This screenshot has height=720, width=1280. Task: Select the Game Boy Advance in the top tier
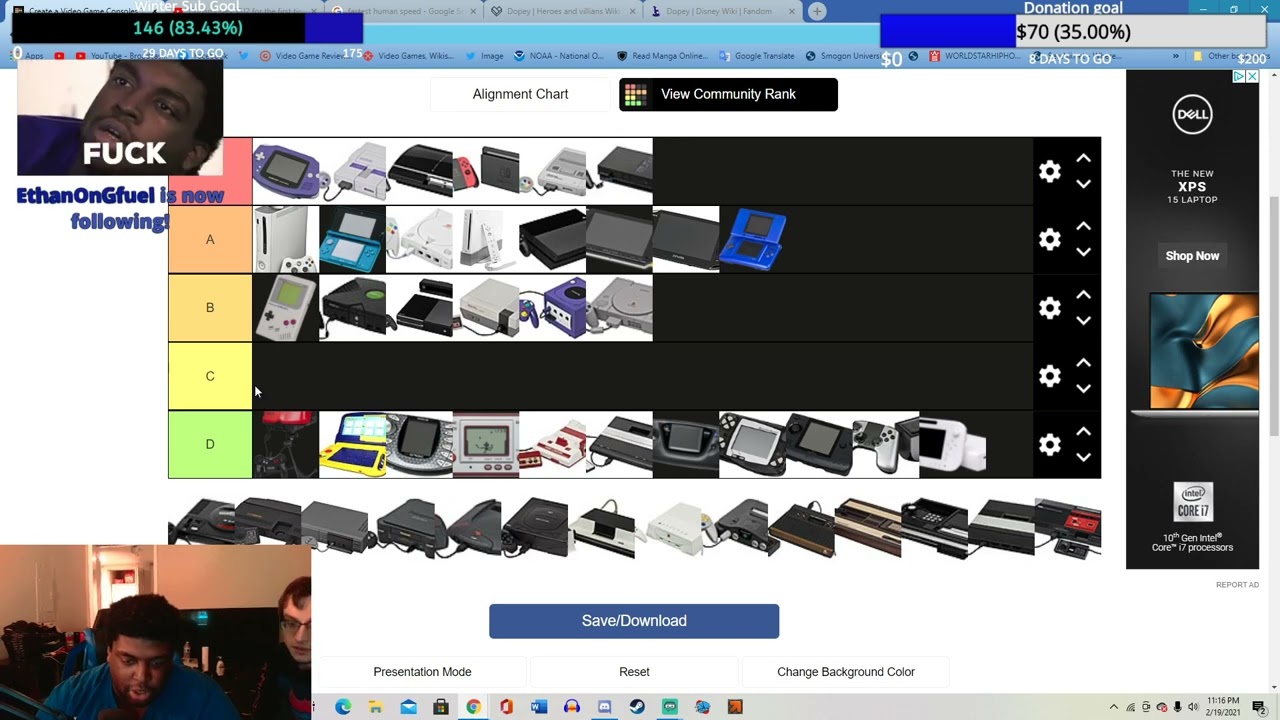coord(286,172)
